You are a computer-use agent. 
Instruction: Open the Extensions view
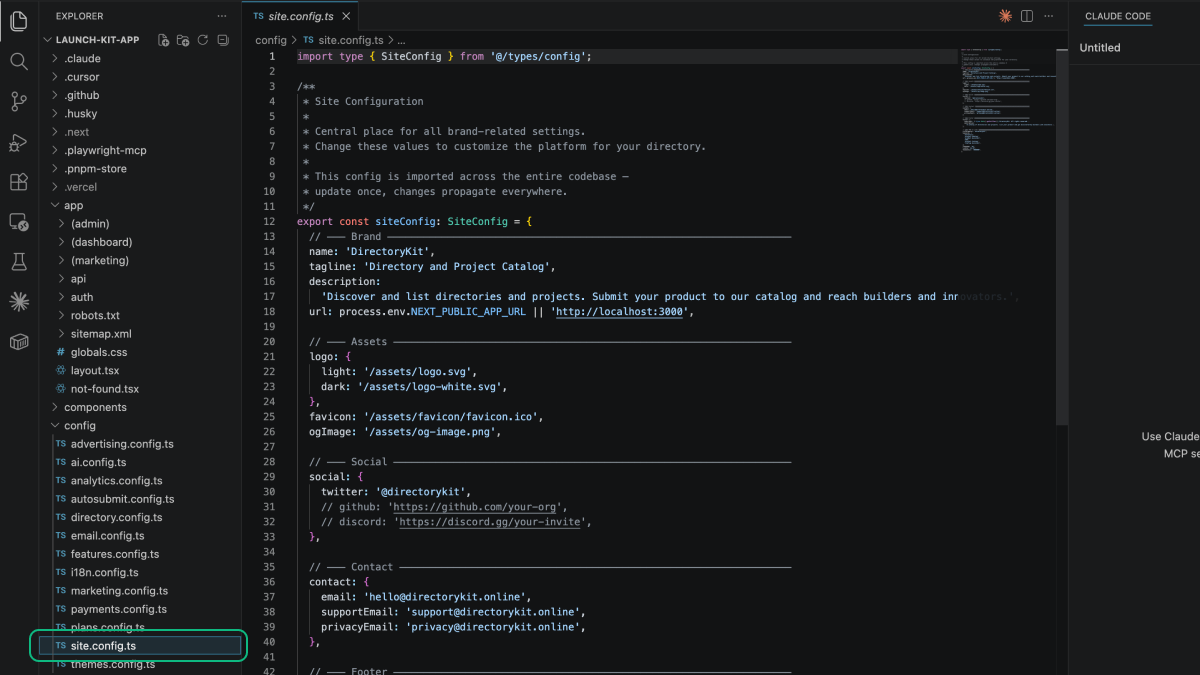coord(18,182)
